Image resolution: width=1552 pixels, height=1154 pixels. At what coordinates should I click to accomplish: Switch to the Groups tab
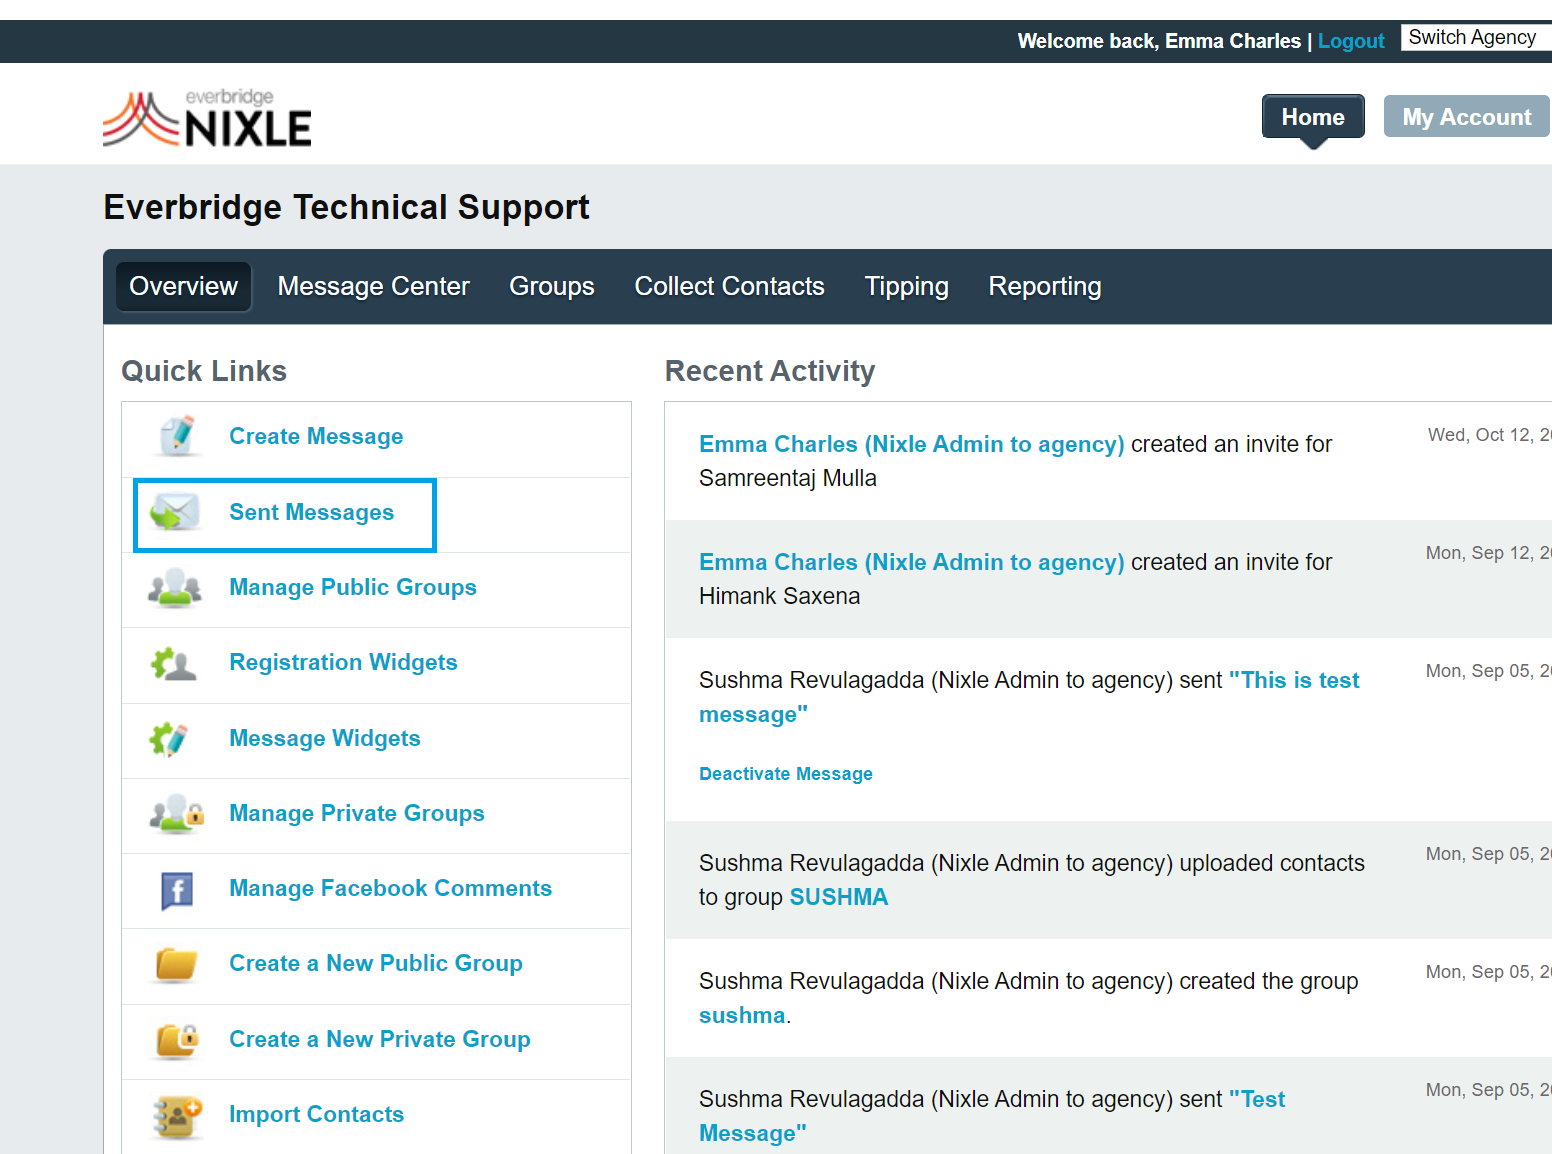pyautogui.click(x=552, y=287)
